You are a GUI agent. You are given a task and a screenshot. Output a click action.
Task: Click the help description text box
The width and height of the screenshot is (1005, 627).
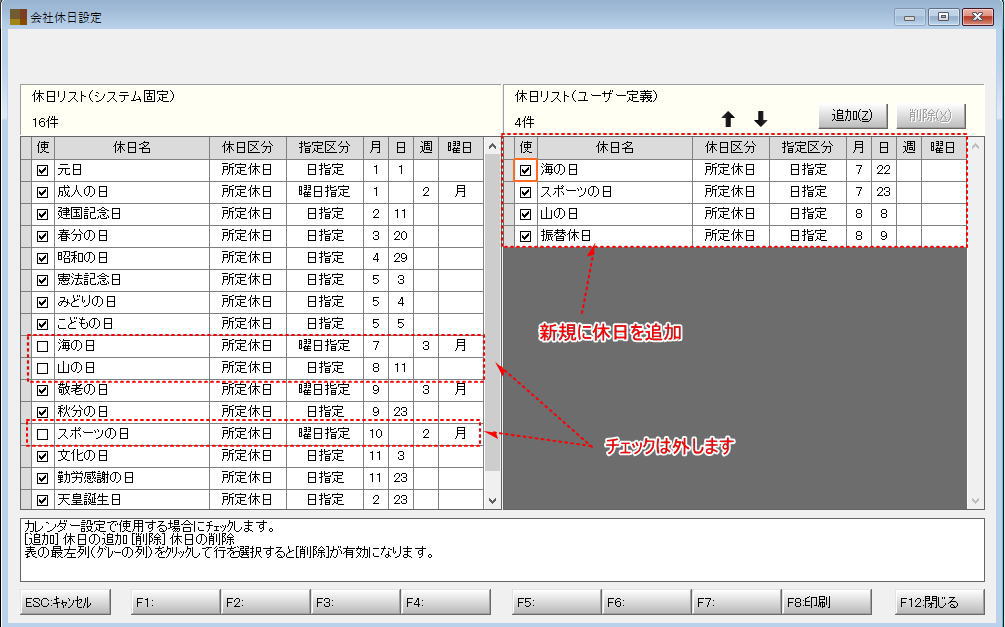tap(502, 550)
